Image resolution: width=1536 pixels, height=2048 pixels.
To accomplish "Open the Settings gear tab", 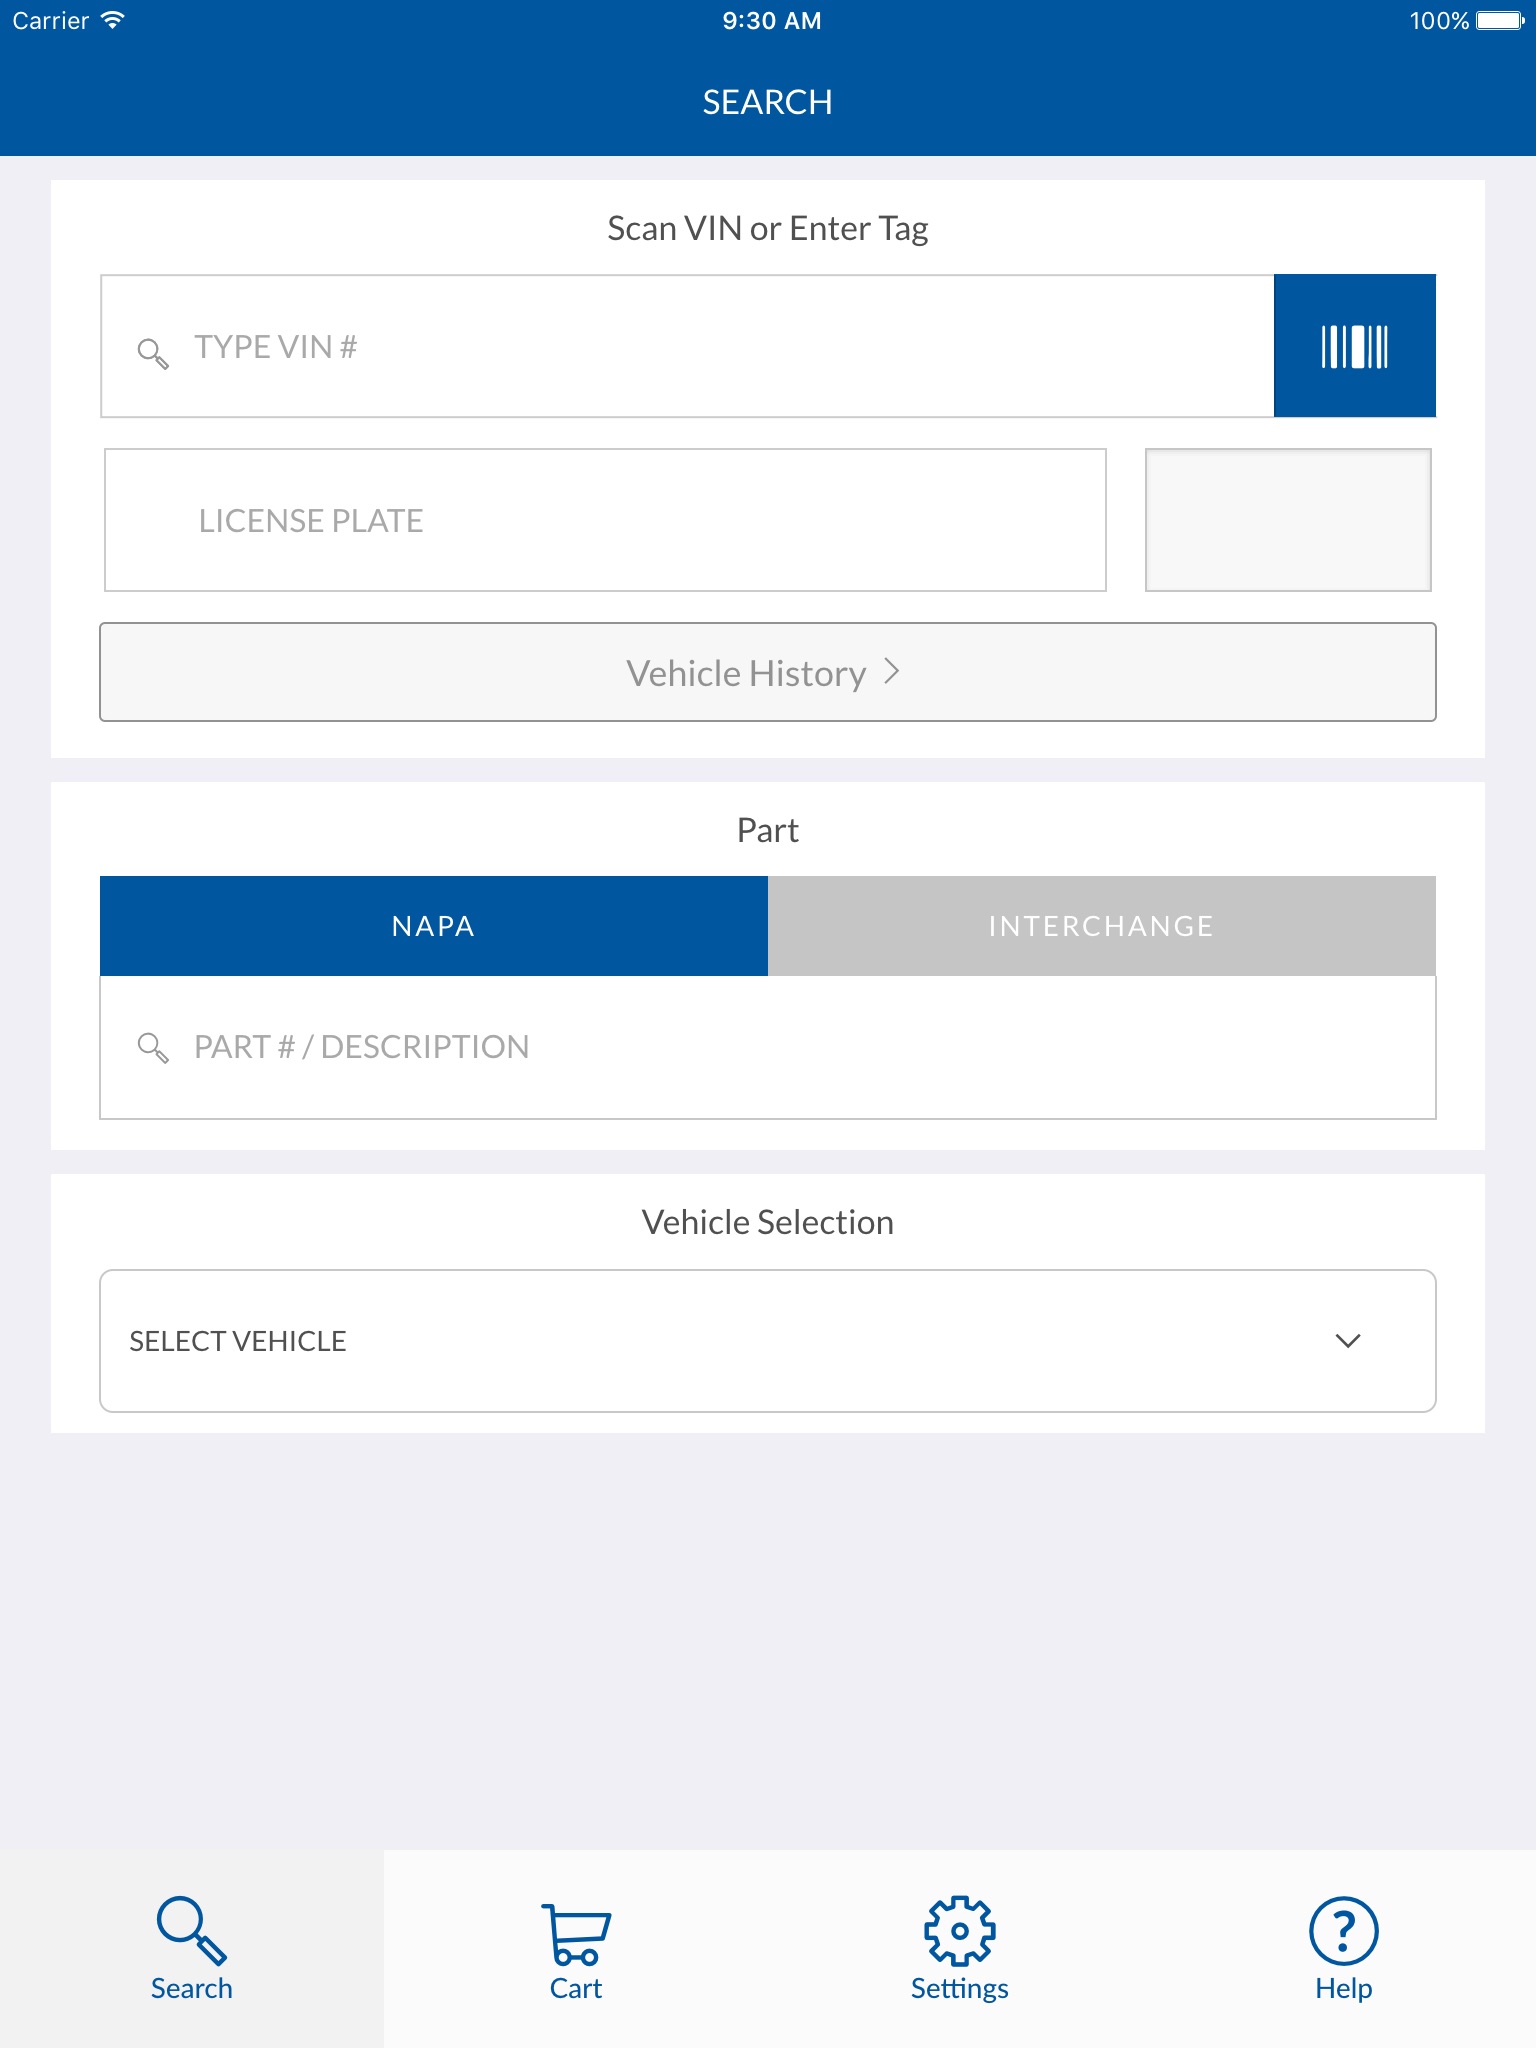I will click(959, 1950).
